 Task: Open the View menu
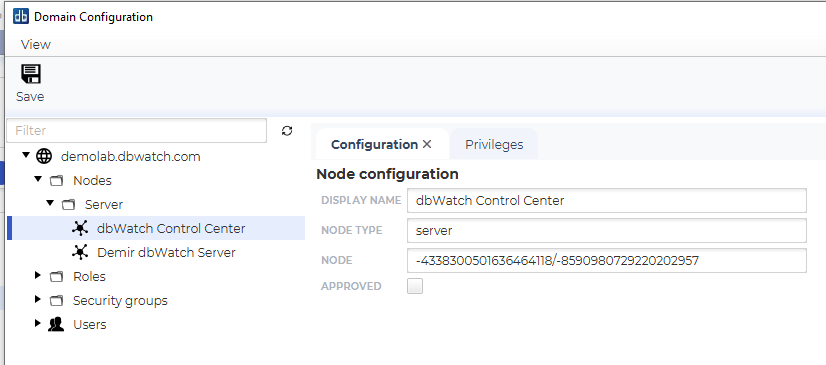pos(36,44)
